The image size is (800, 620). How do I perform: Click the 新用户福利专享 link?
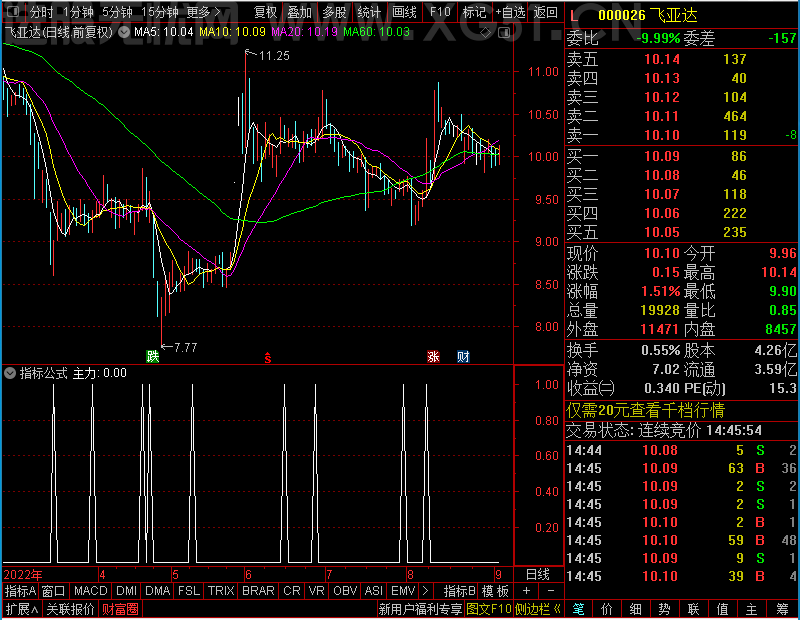click(x=420, y=609)
